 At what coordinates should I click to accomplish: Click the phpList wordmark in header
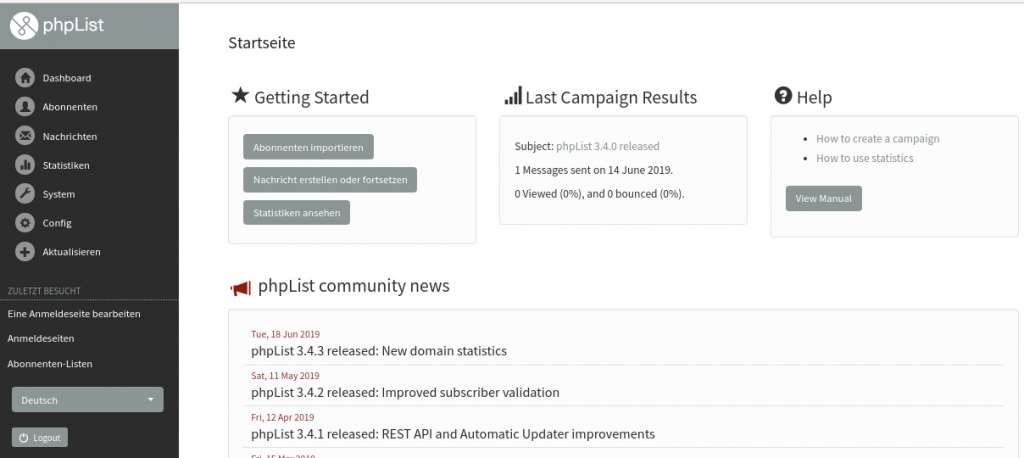click(x=73, y=25)
